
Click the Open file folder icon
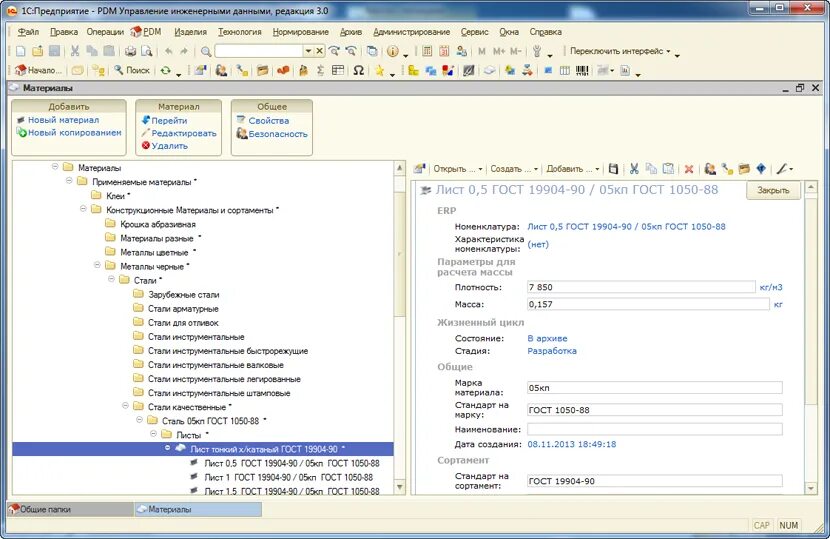(38, 51)
